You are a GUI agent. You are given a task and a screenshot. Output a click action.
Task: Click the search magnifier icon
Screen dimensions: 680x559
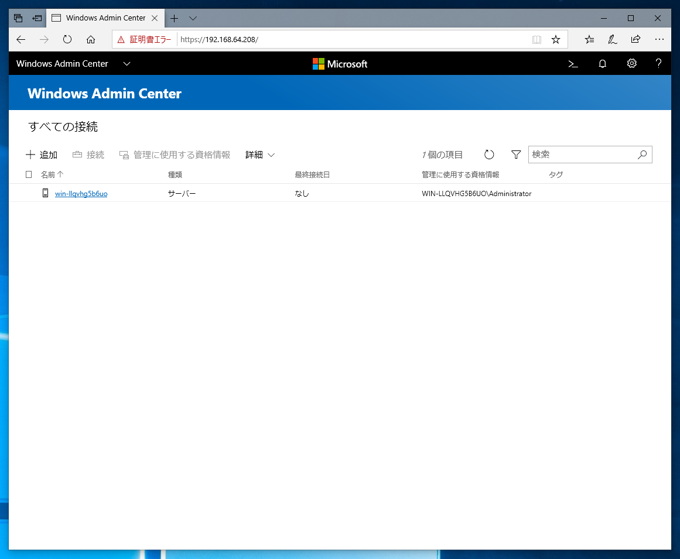pos(642,154)
